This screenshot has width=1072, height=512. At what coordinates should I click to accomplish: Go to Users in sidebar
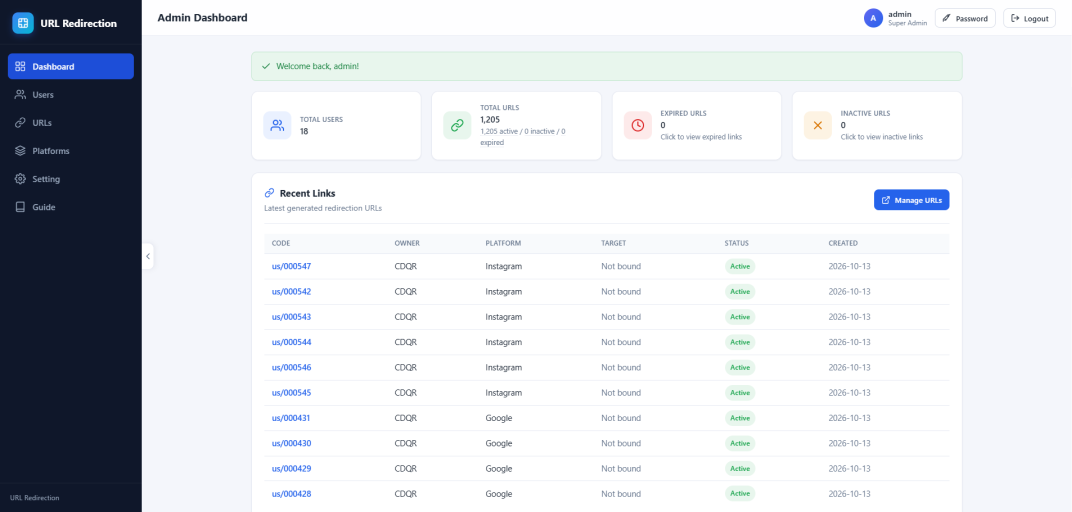(x=70, y=94)
